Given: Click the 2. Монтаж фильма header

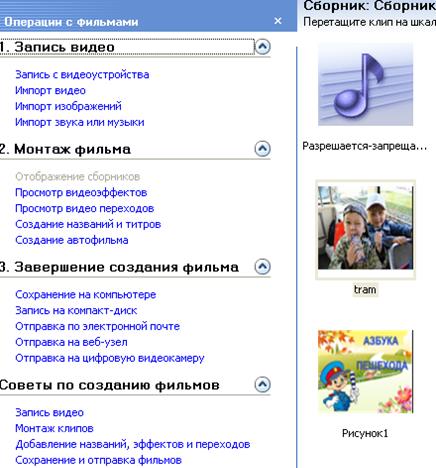Looking at the screenshot, I should tap(65, 149).
